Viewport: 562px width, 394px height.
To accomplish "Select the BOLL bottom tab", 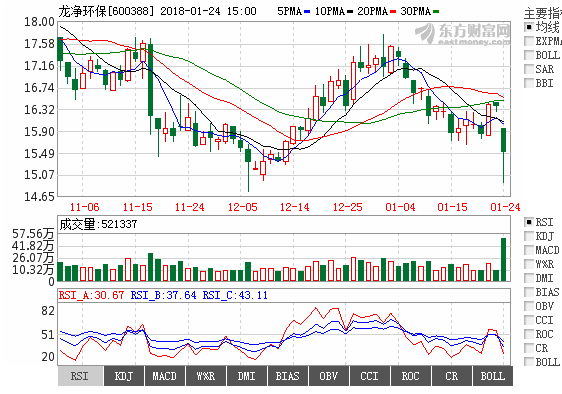I will point(492,376).
